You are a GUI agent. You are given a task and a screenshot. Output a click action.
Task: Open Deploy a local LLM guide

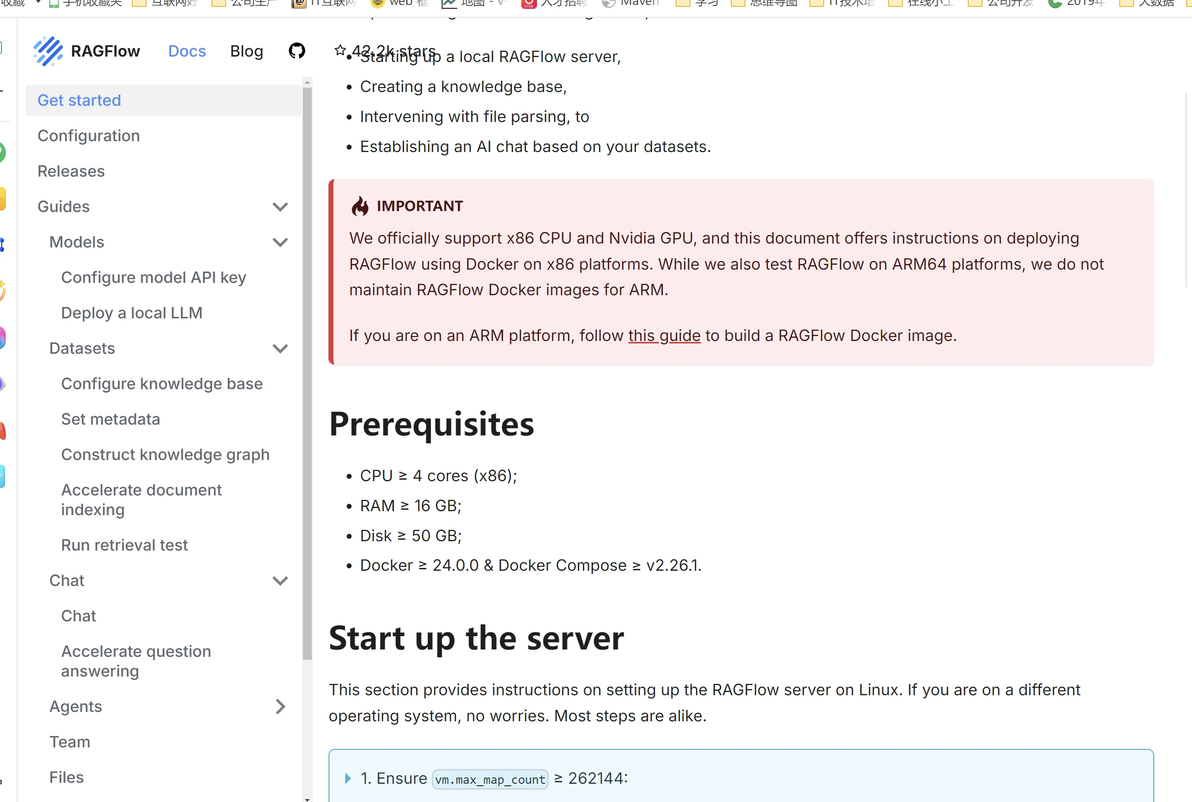click(132, 313)
